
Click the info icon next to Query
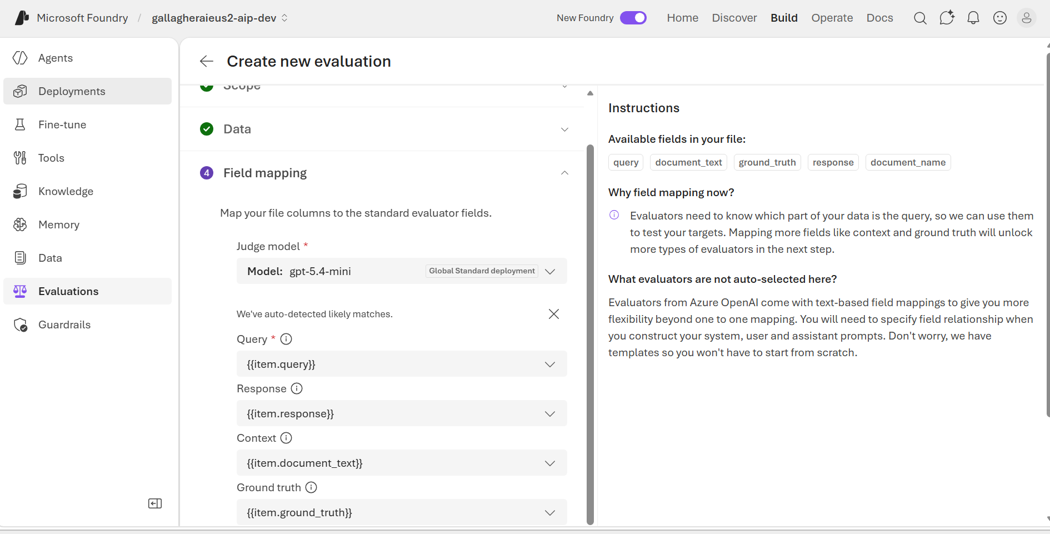(286, 339)
